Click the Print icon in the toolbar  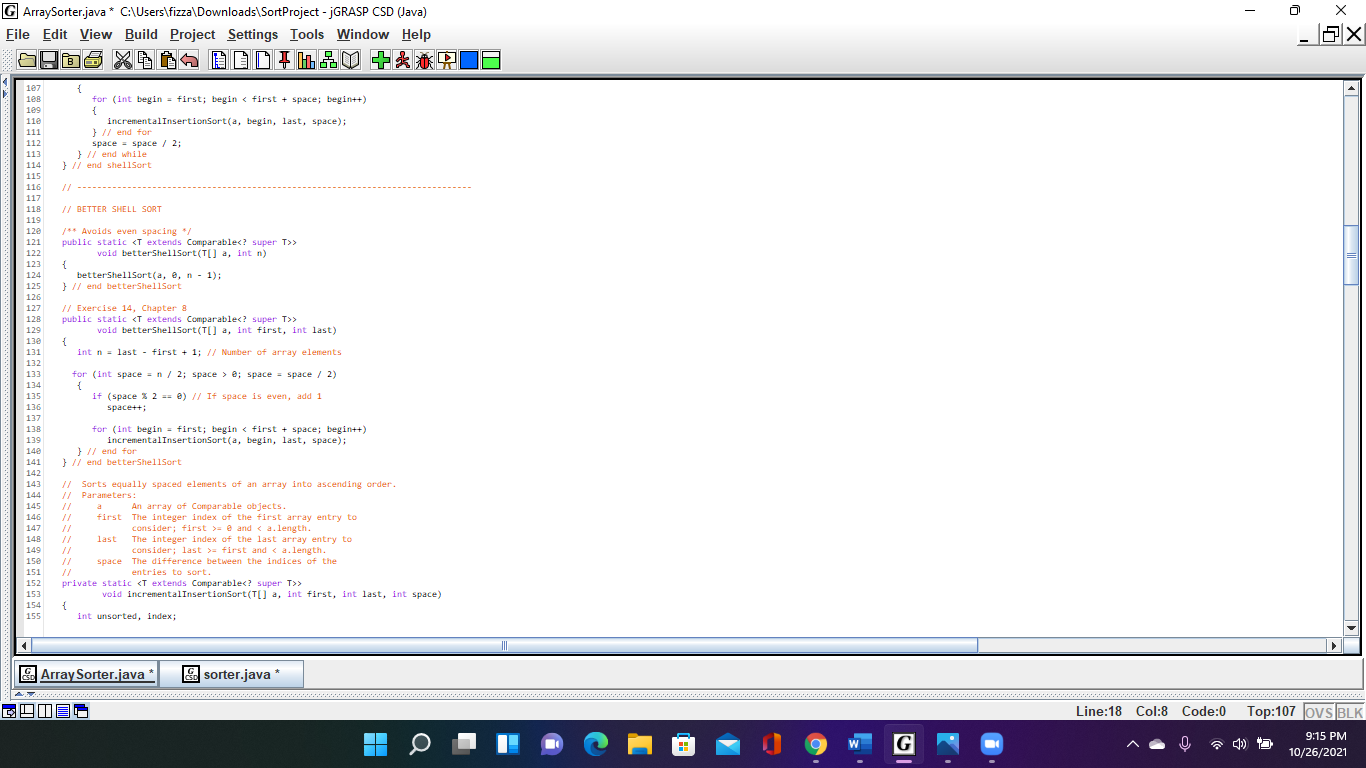(91, 60)
